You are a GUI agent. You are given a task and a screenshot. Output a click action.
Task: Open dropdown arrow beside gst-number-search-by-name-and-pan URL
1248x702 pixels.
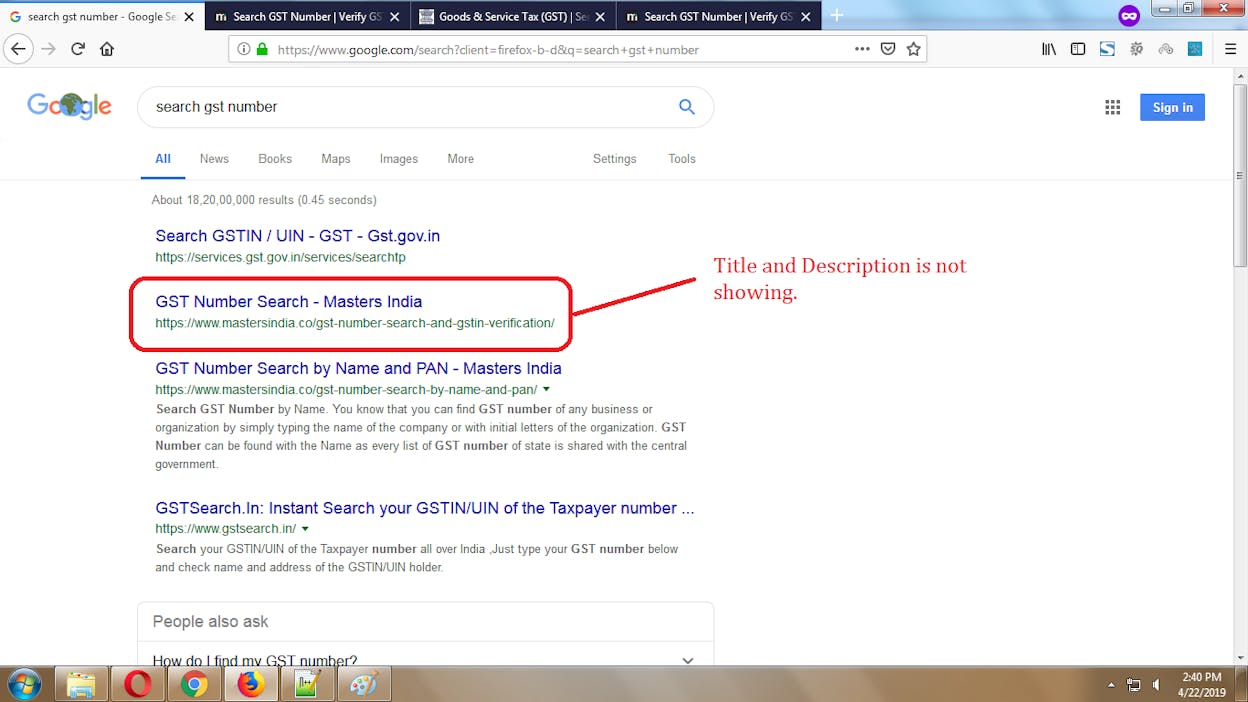pos(546,389)
